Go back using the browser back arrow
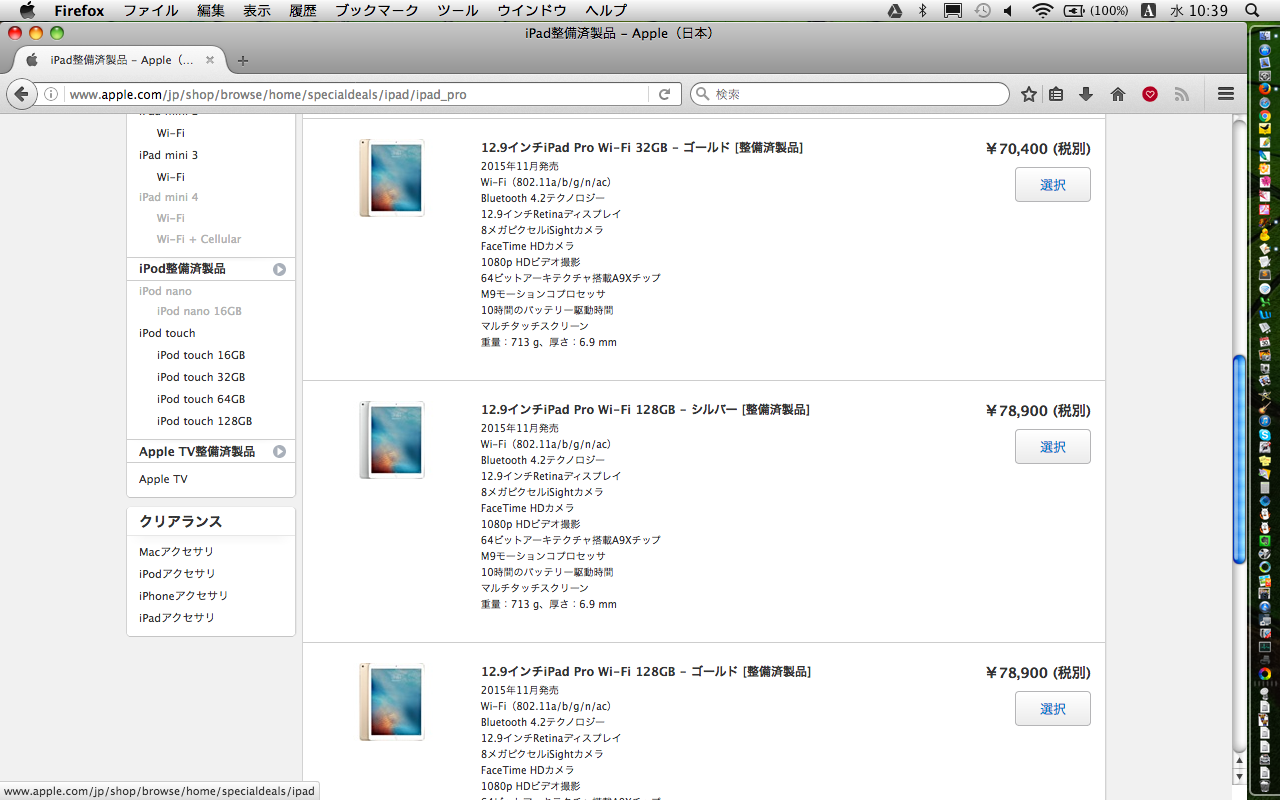 (21, 94)
